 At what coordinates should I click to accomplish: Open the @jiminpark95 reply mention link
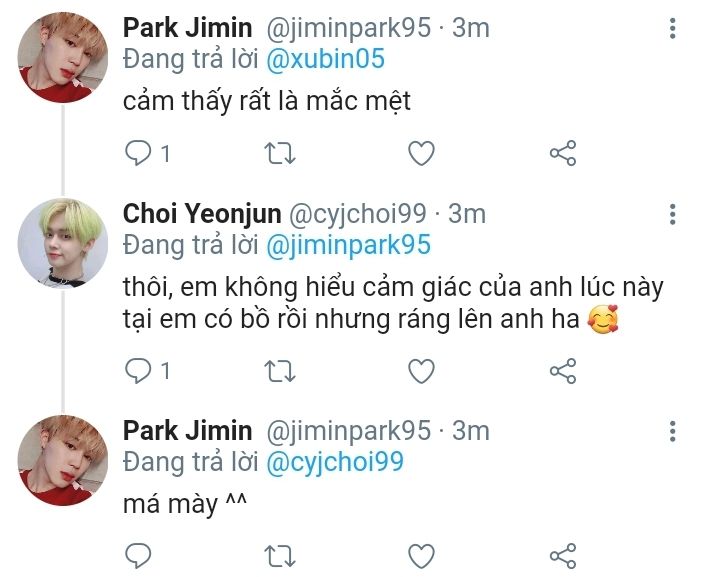pos(350,245)
